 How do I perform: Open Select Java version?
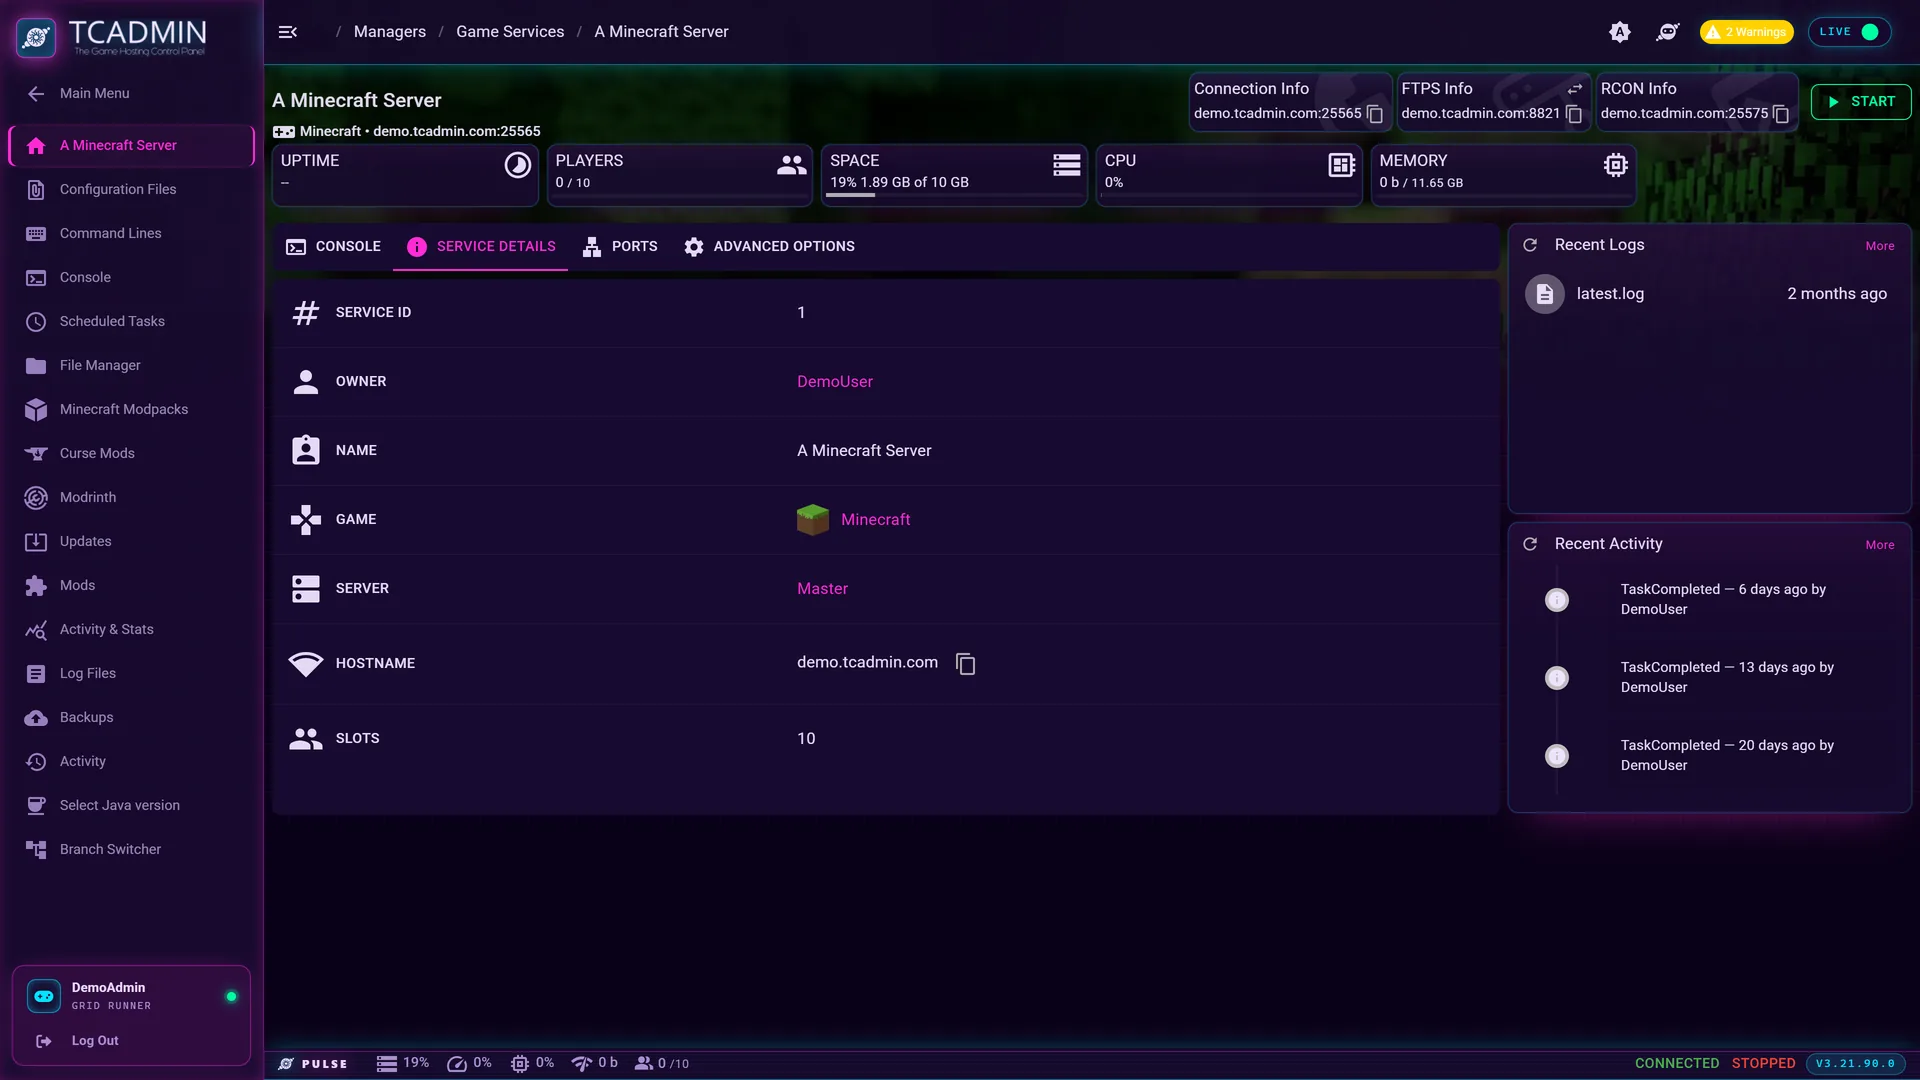click(131, 805)
